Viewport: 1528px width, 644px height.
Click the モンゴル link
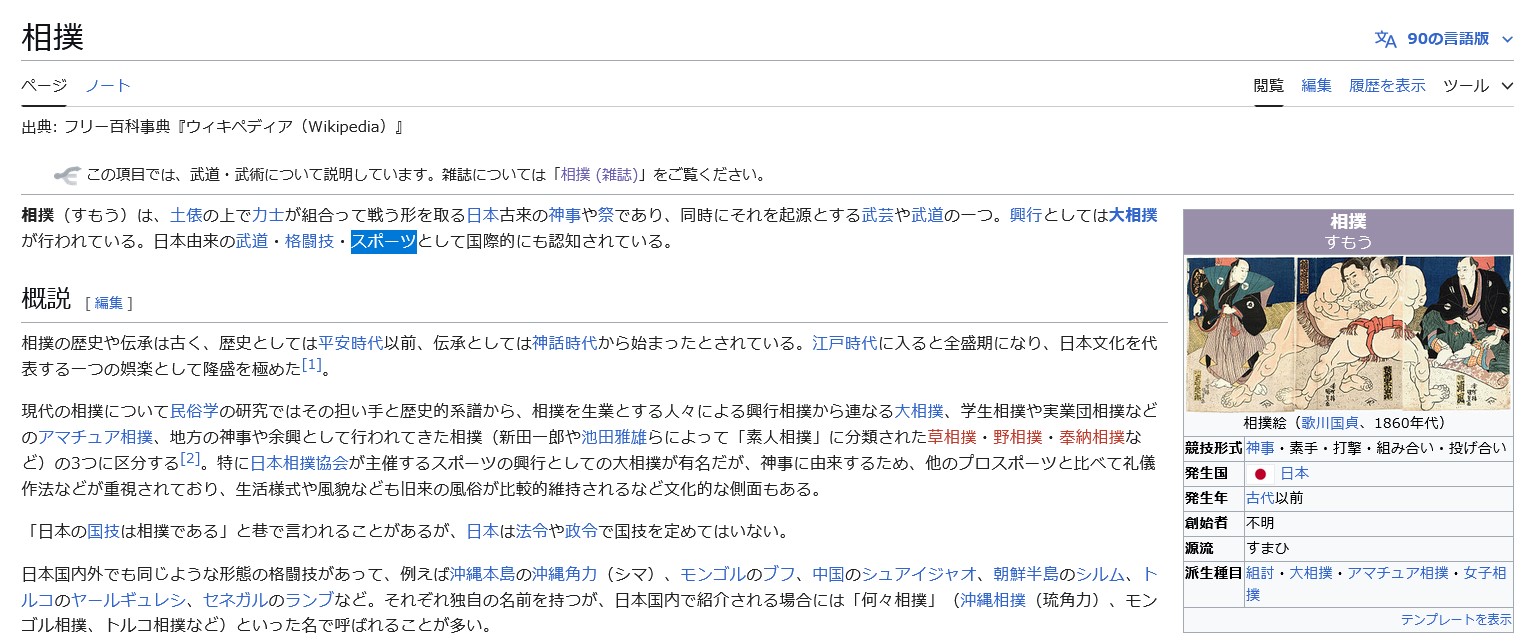click(x=713, y=574)
